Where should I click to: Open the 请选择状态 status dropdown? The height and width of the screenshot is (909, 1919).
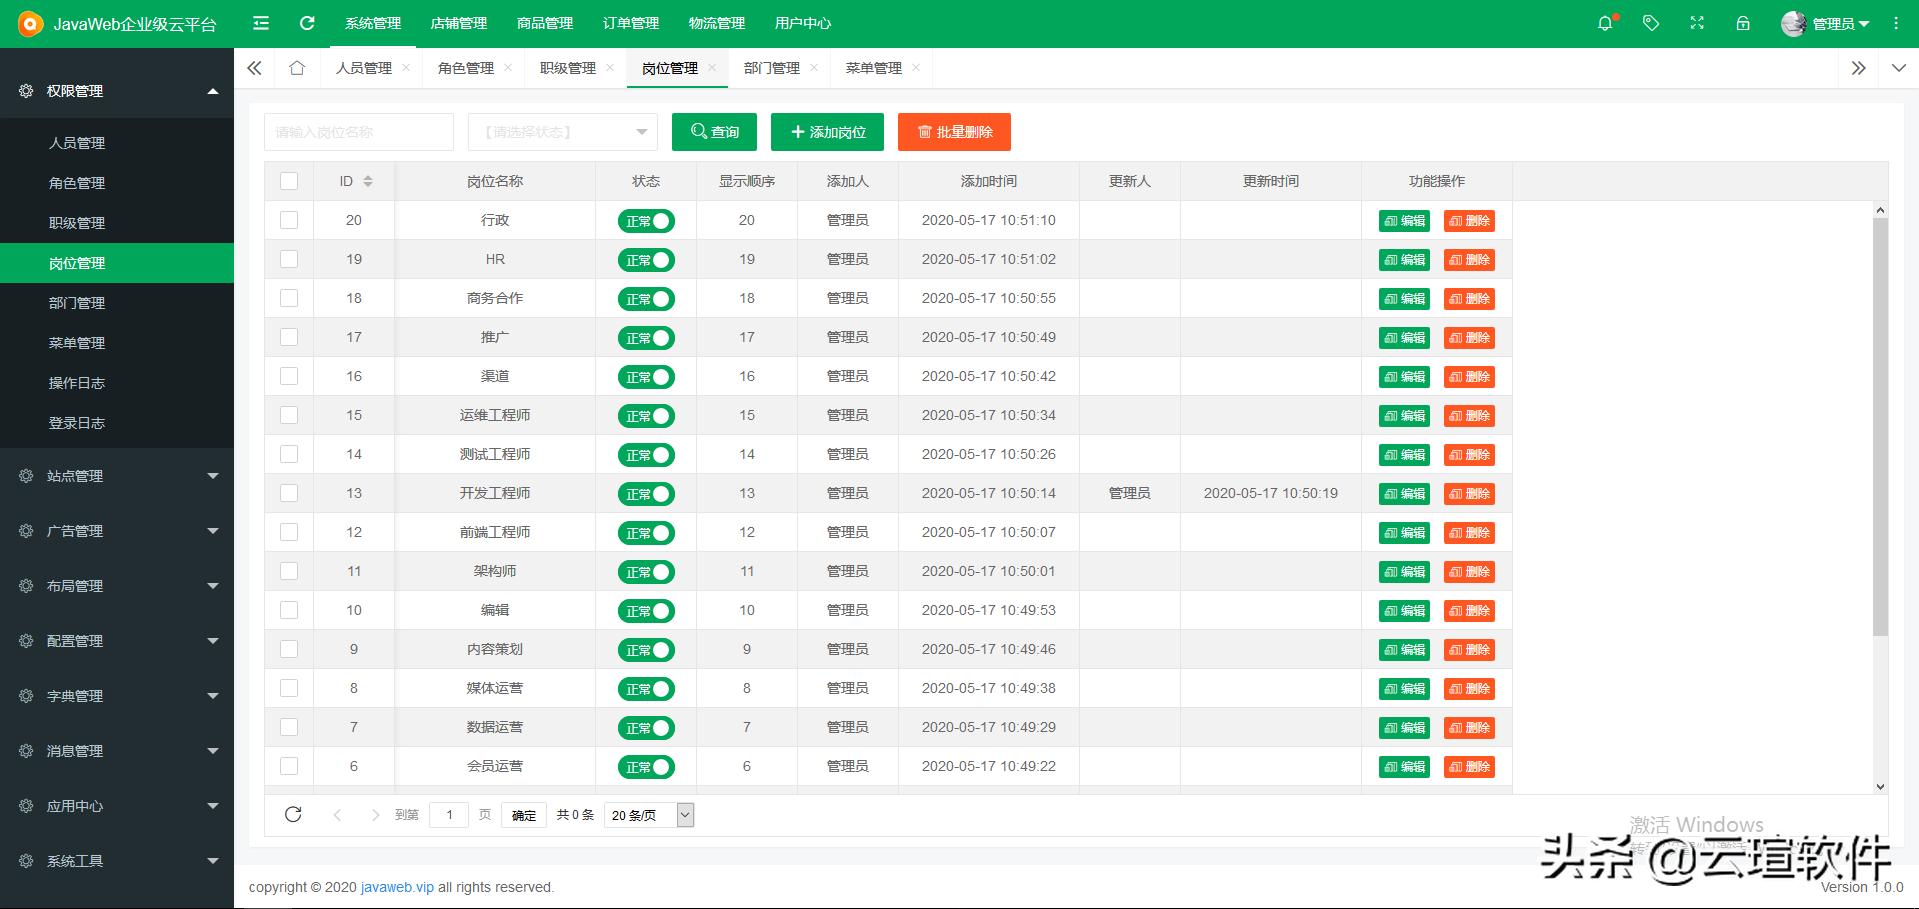562,131
